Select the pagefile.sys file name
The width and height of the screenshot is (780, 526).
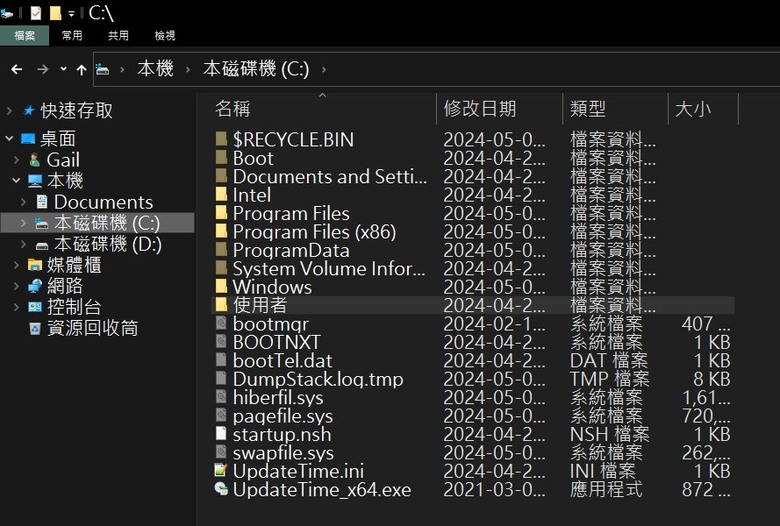click(x=283, y=416)
